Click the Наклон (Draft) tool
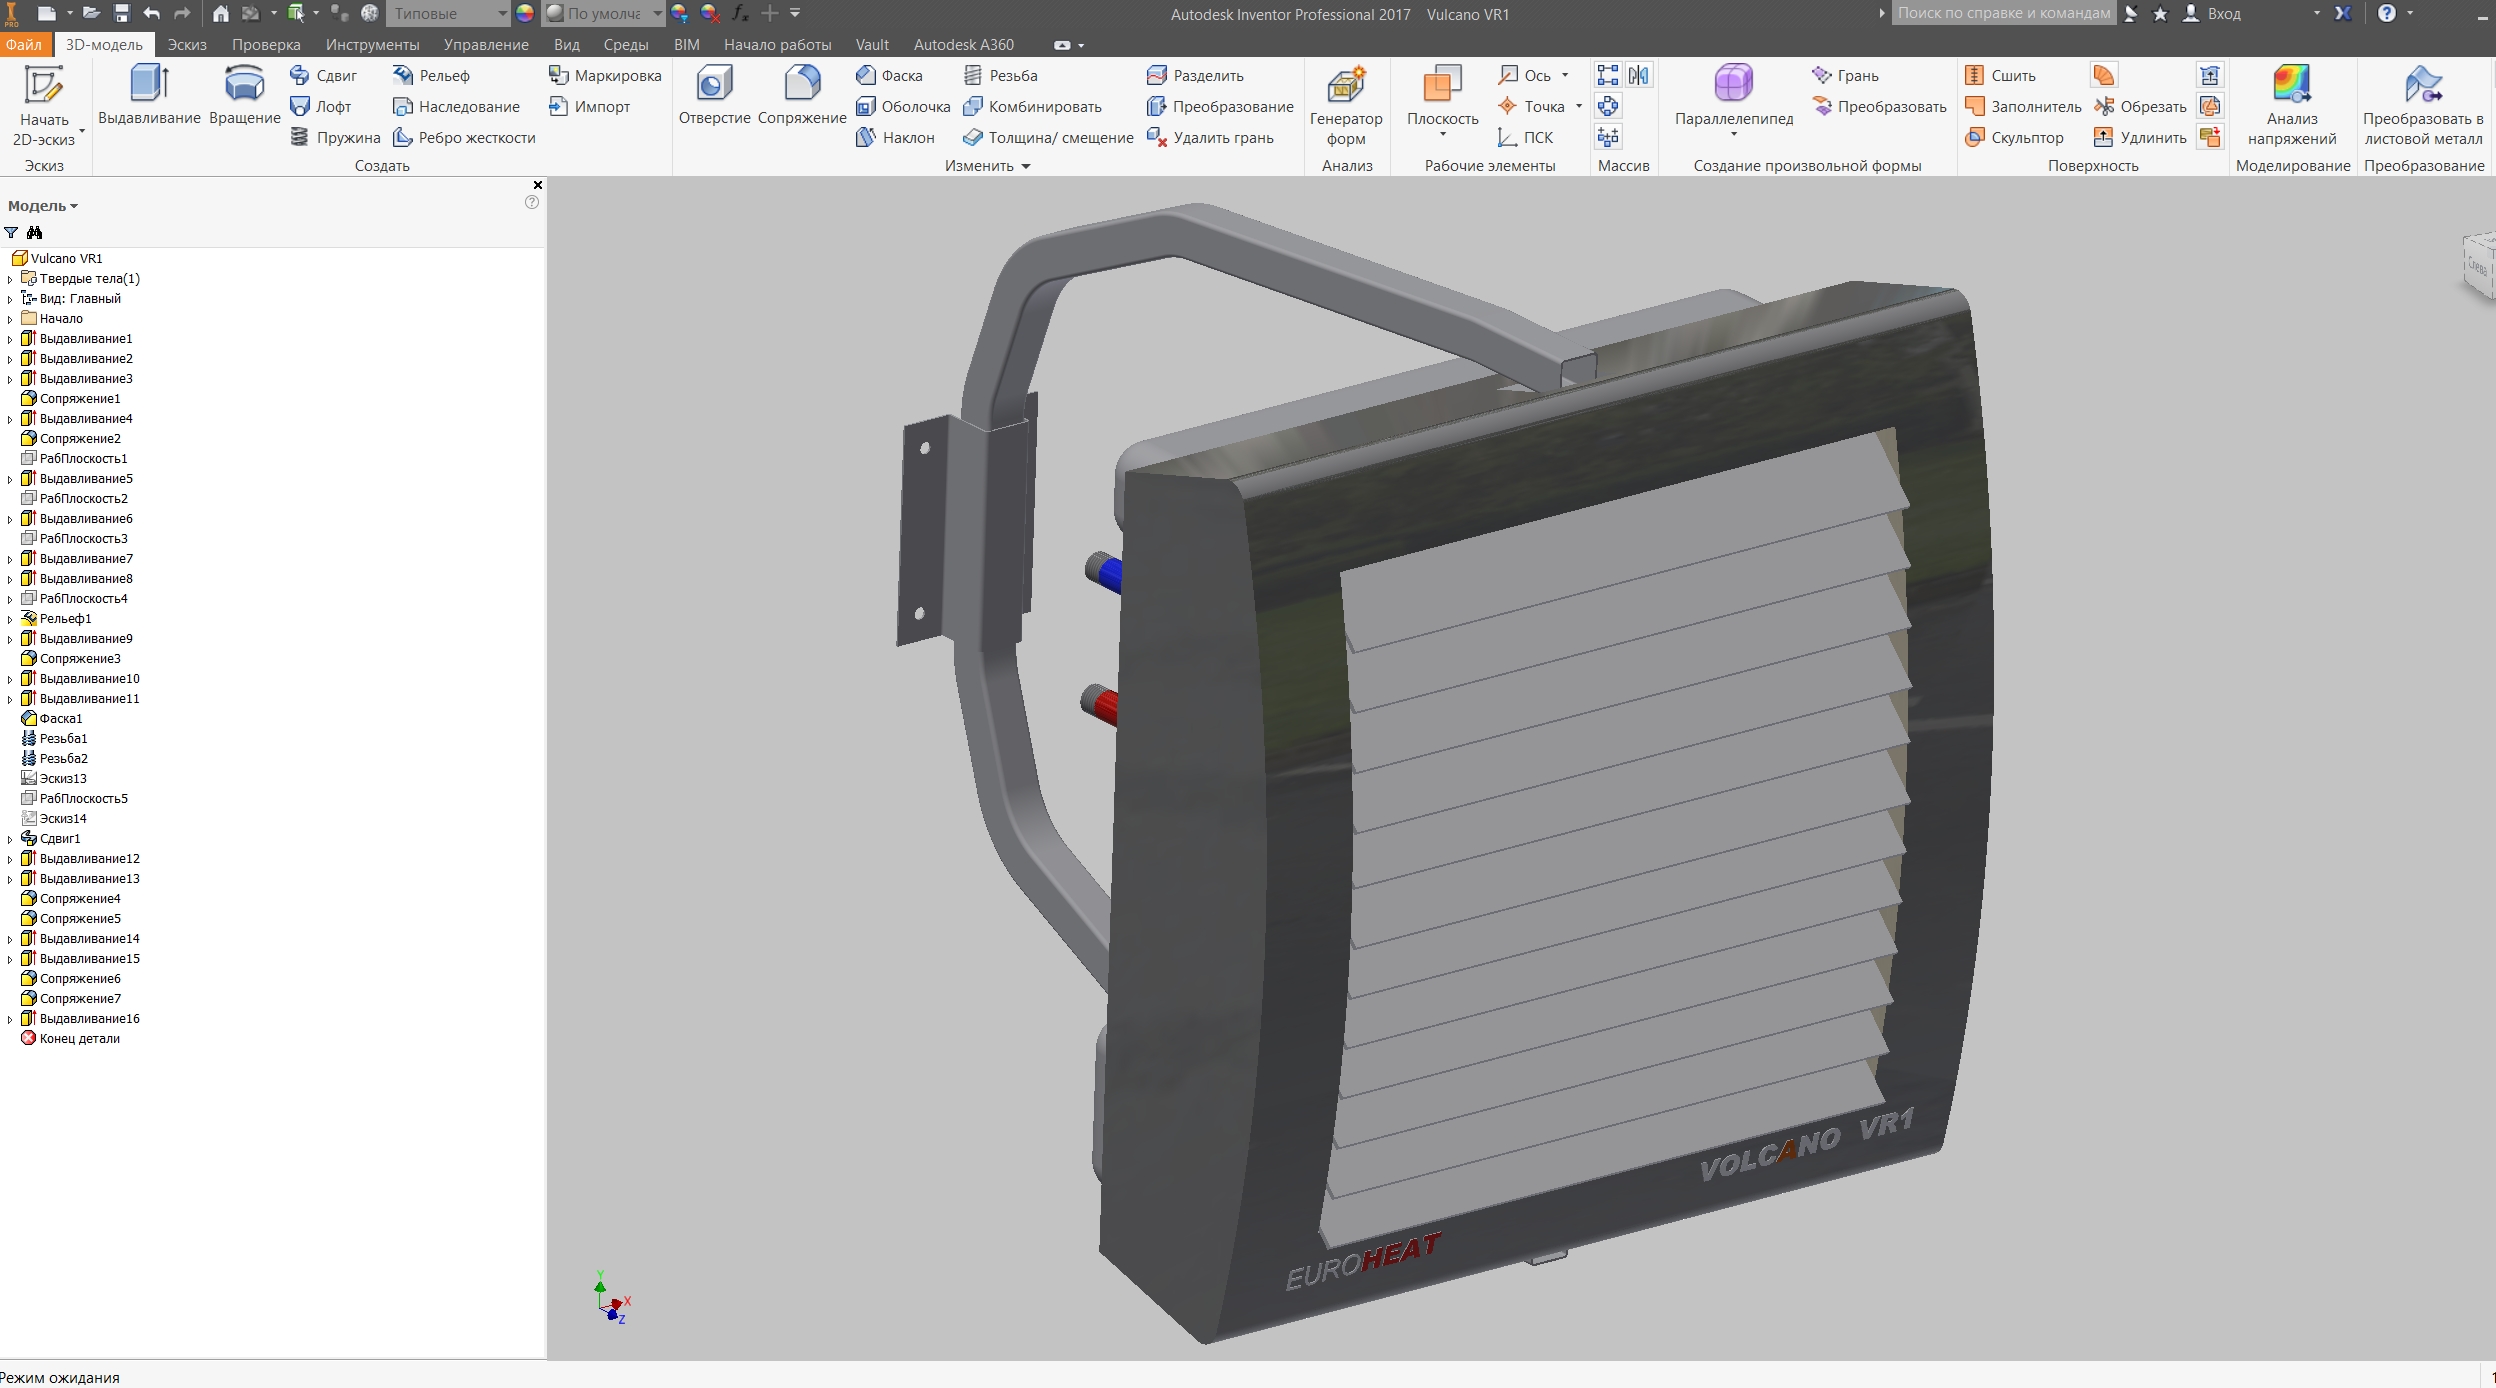Image resolution: width=2496 pixels, height=1388 pixels. click(895, 137)
